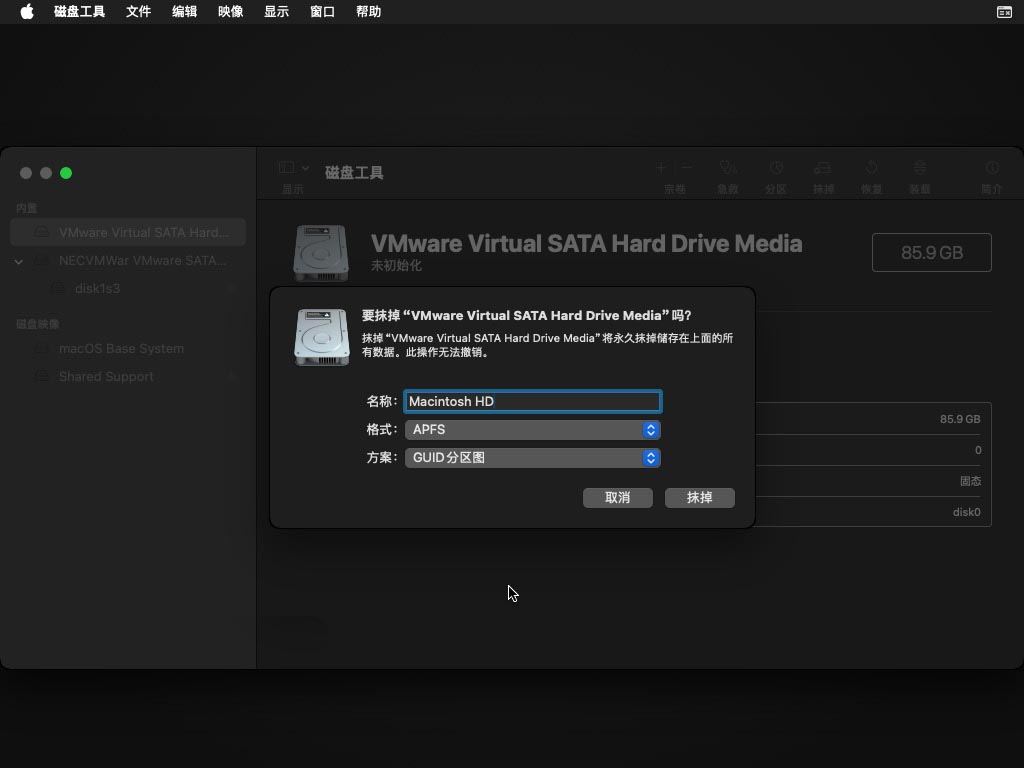Open the 映像 menu in menu bar
This screenshot has width=1024, height=768.
point(230,12)
